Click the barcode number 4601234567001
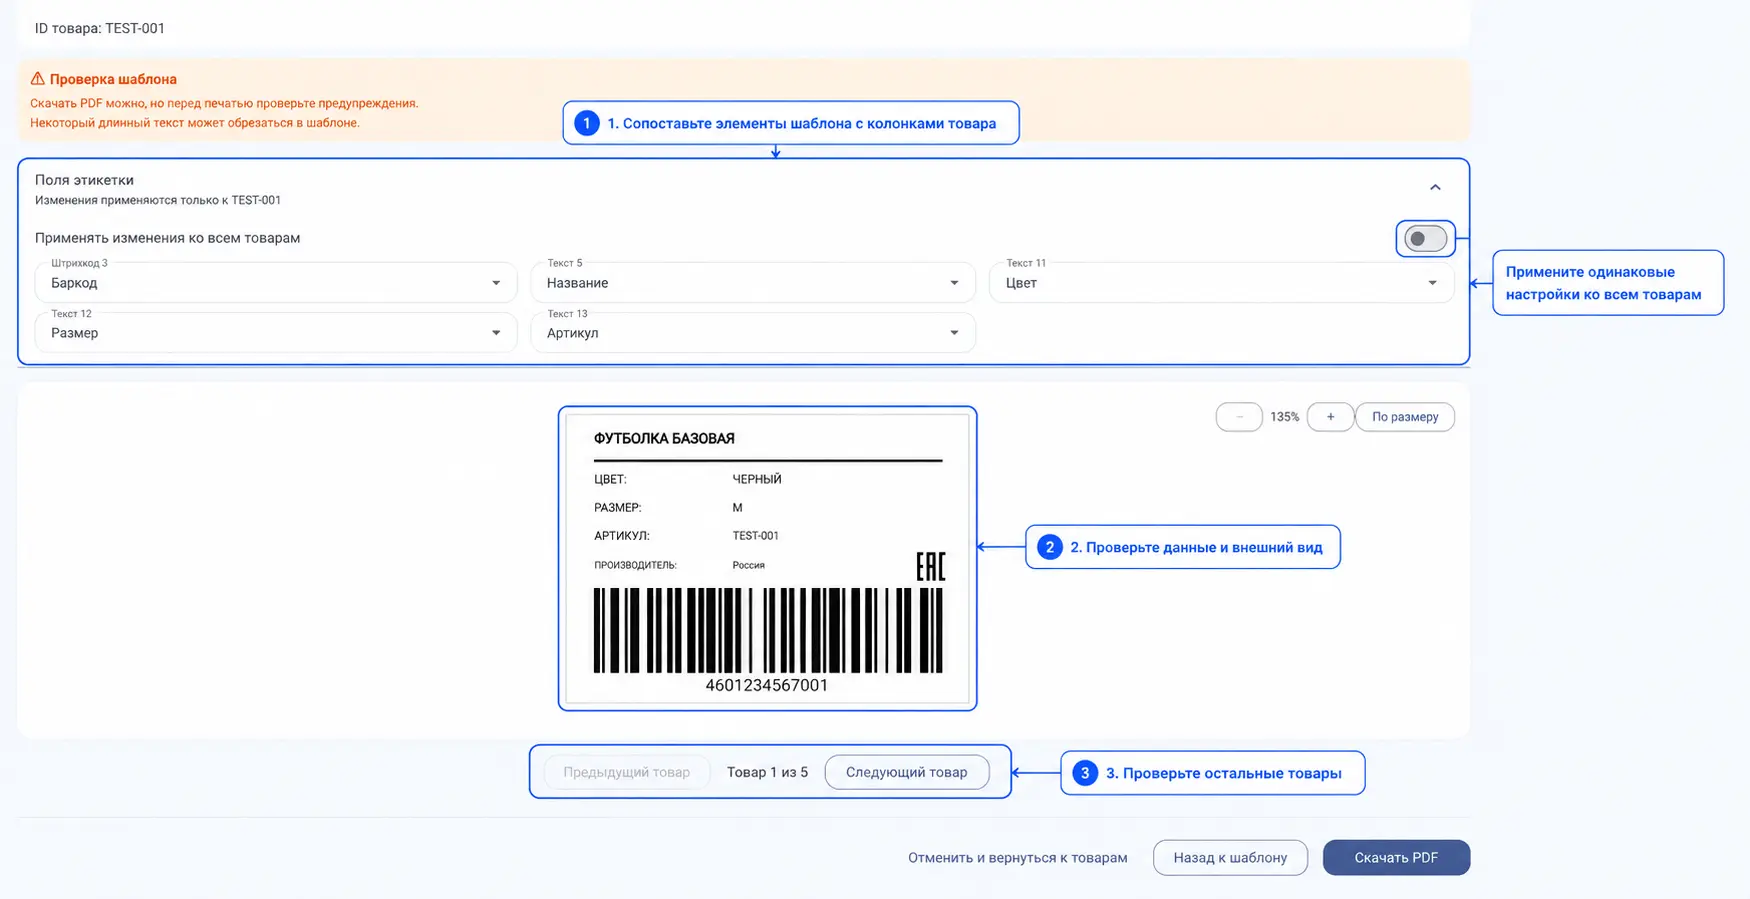This screenshot has width=1750, height=899. tap(767, 685)
